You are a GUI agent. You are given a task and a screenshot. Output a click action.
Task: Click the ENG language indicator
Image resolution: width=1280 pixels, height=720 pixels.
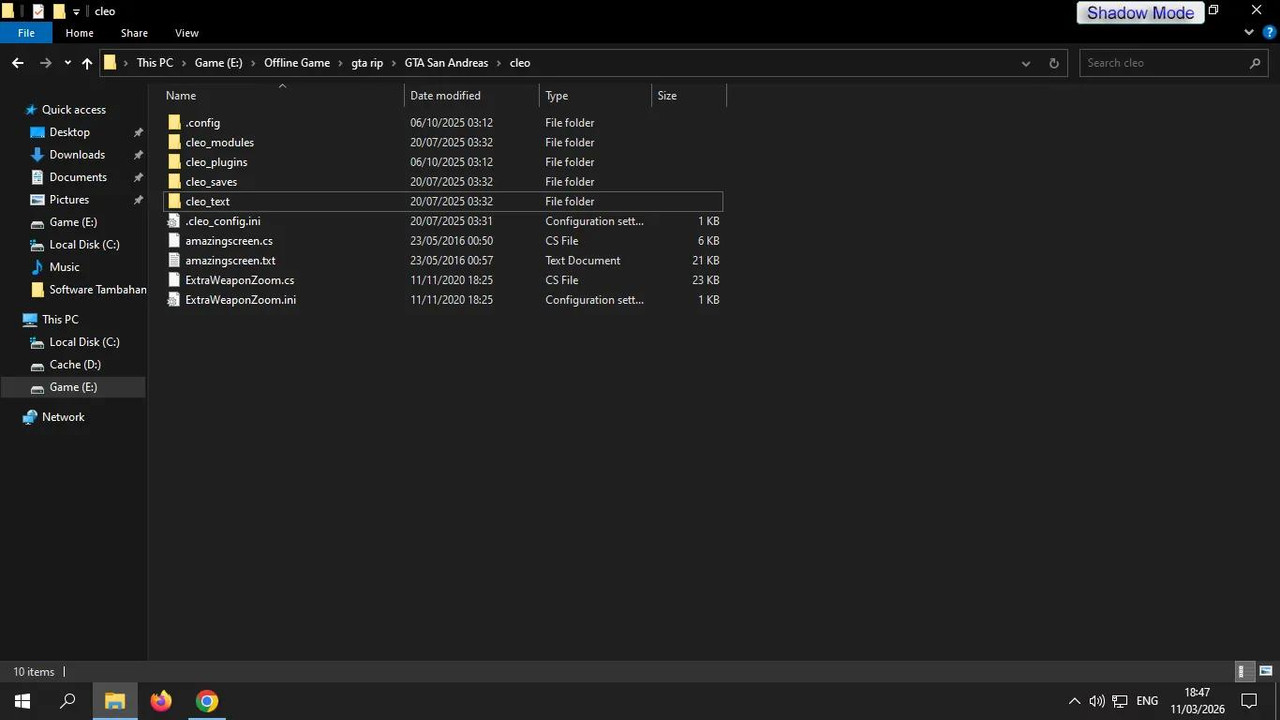pyautogui.click(x=1147, y=701)
